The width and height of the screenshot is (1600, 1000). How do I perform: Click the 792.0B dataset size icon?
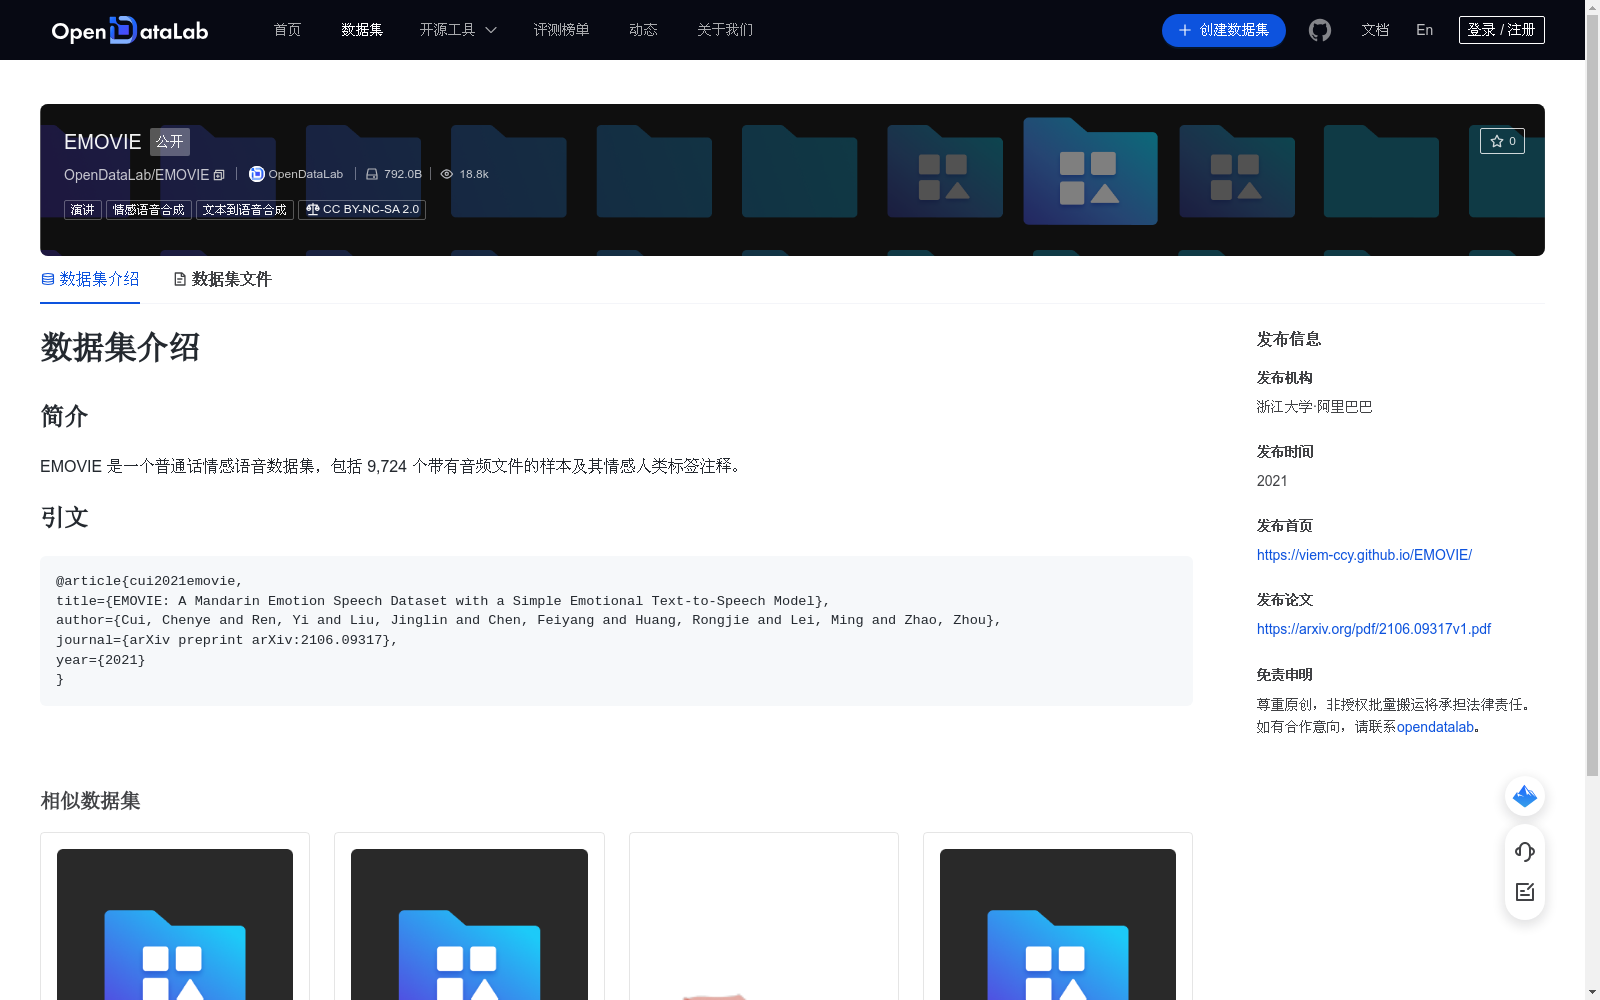tap(372, 174)
